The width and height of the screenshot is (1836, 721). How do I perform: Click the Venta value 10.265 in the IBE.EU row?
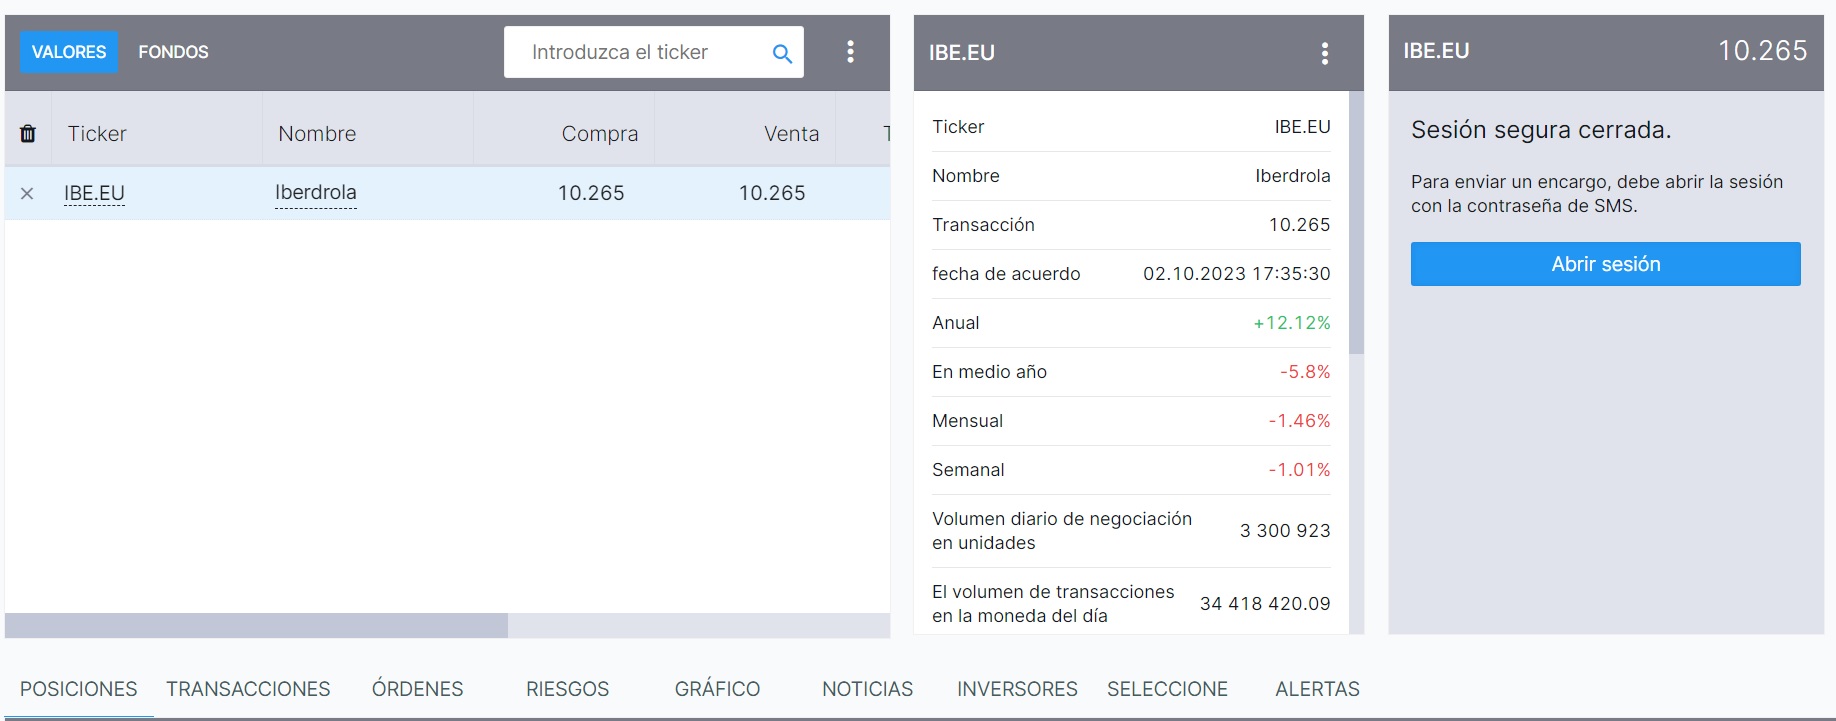coord(772,193)
